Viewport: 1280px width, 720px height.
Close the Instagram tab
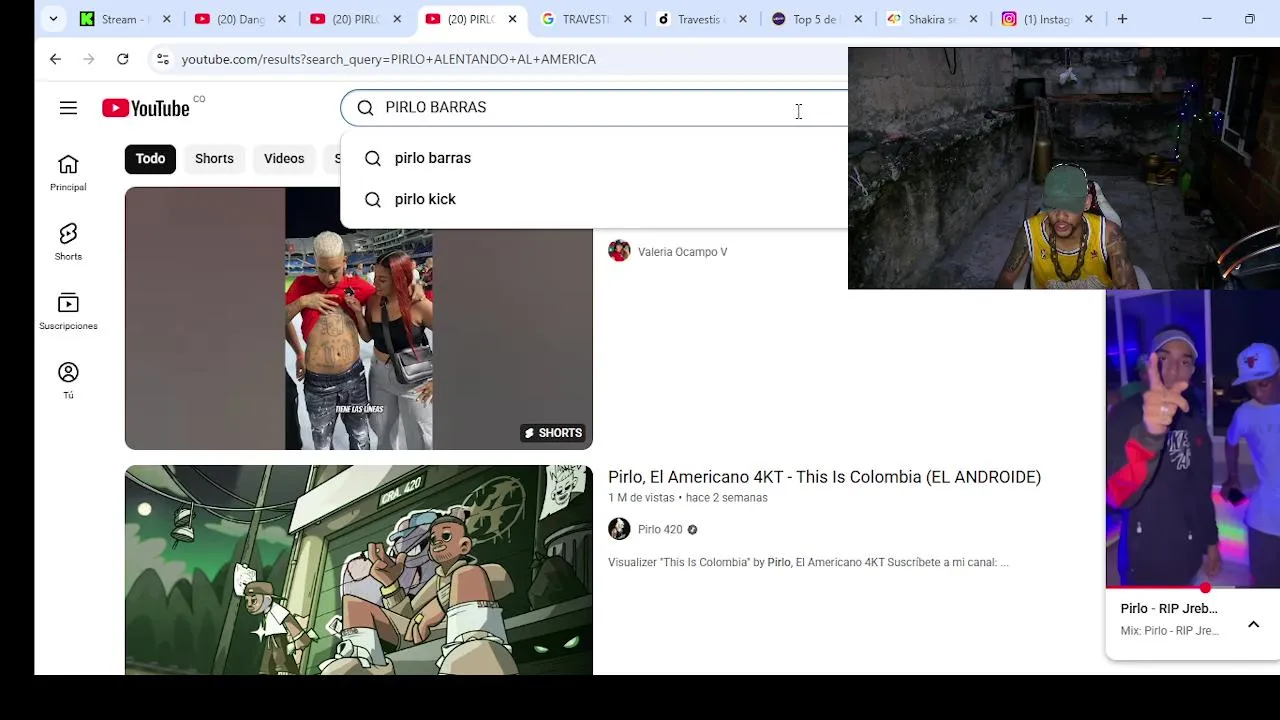click(1088, 19)
